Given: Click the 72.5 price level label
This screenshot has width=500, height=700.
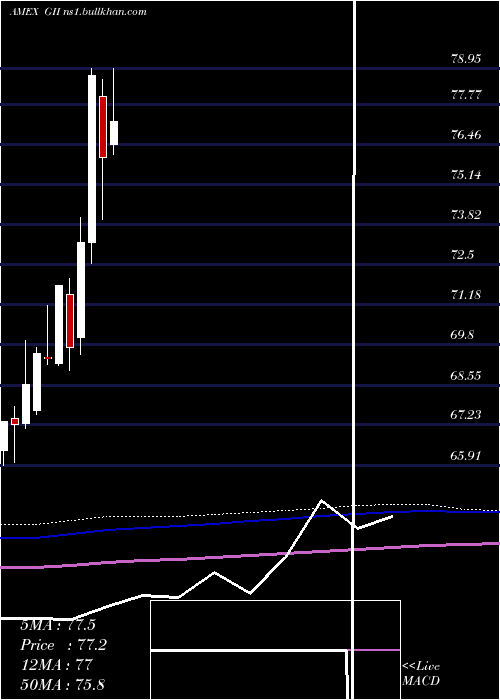Looking at the screenshot, I should [462, 255].
